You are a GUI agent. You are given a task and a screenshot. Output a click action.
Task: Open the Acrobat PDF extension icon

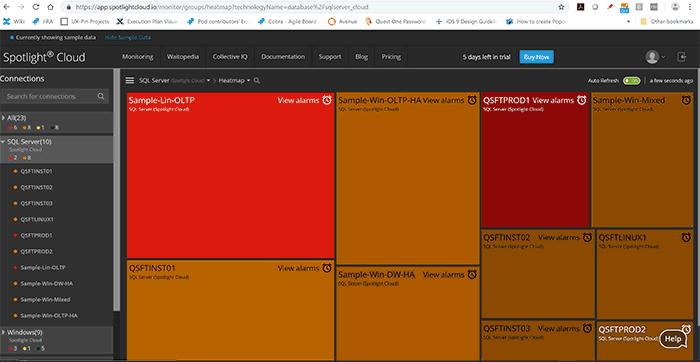[x=581, y=7]
